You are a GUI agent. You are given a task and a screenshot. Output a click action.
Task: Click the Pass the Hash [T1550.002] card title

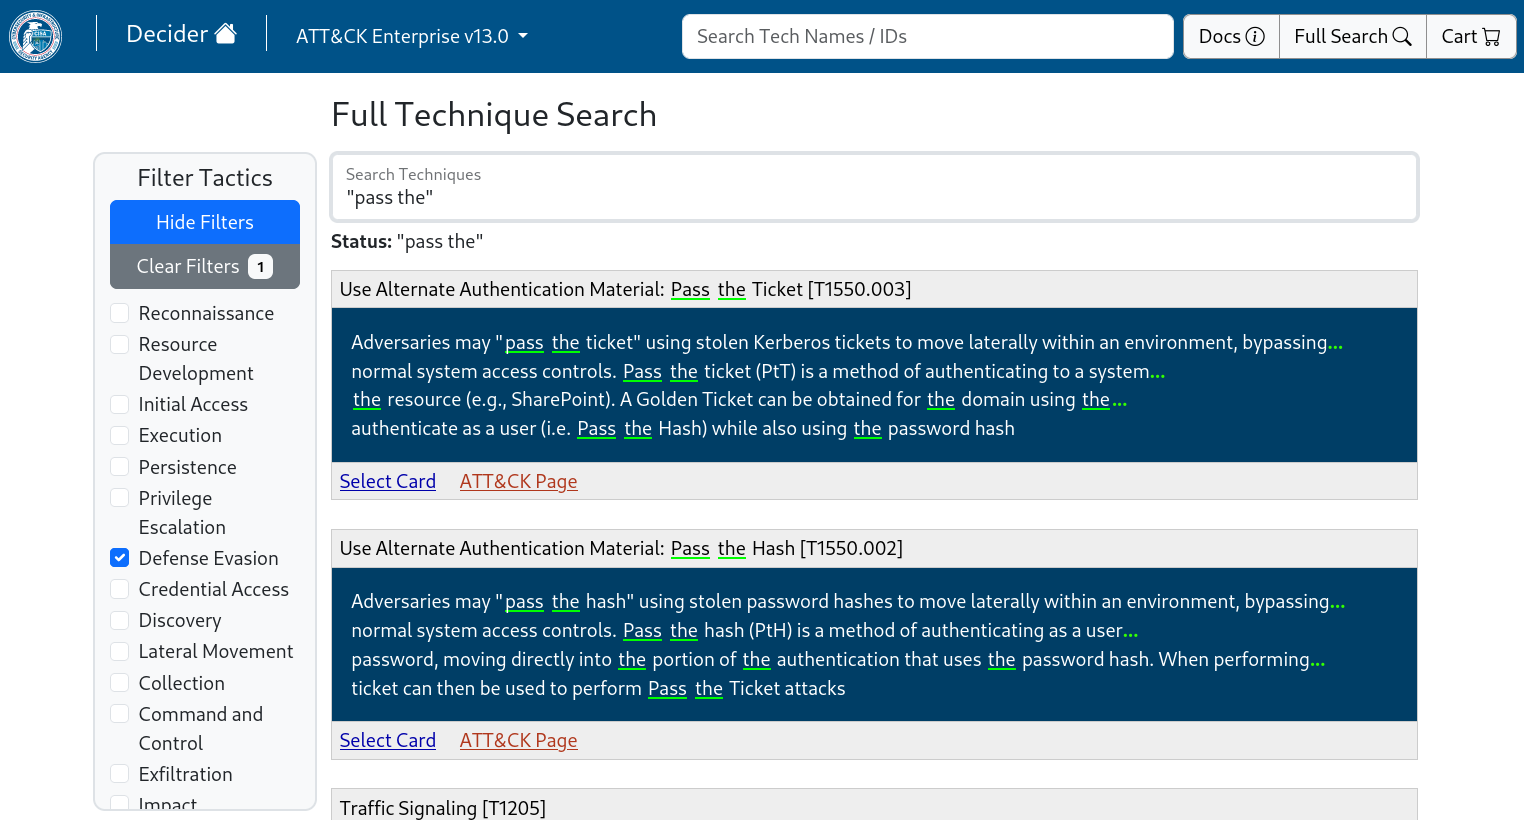point(621,548)
